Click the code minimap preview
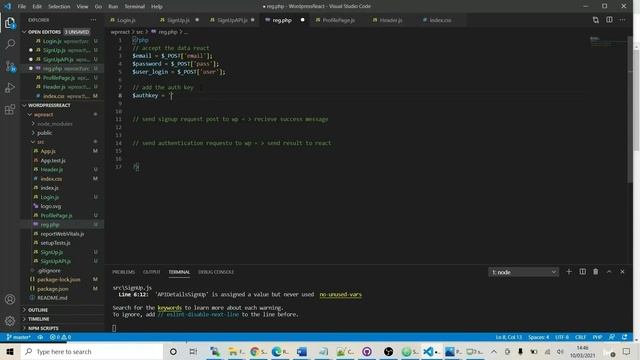This screenshot has width=640, height=360. pyautogui.click(x=607, y=42)
